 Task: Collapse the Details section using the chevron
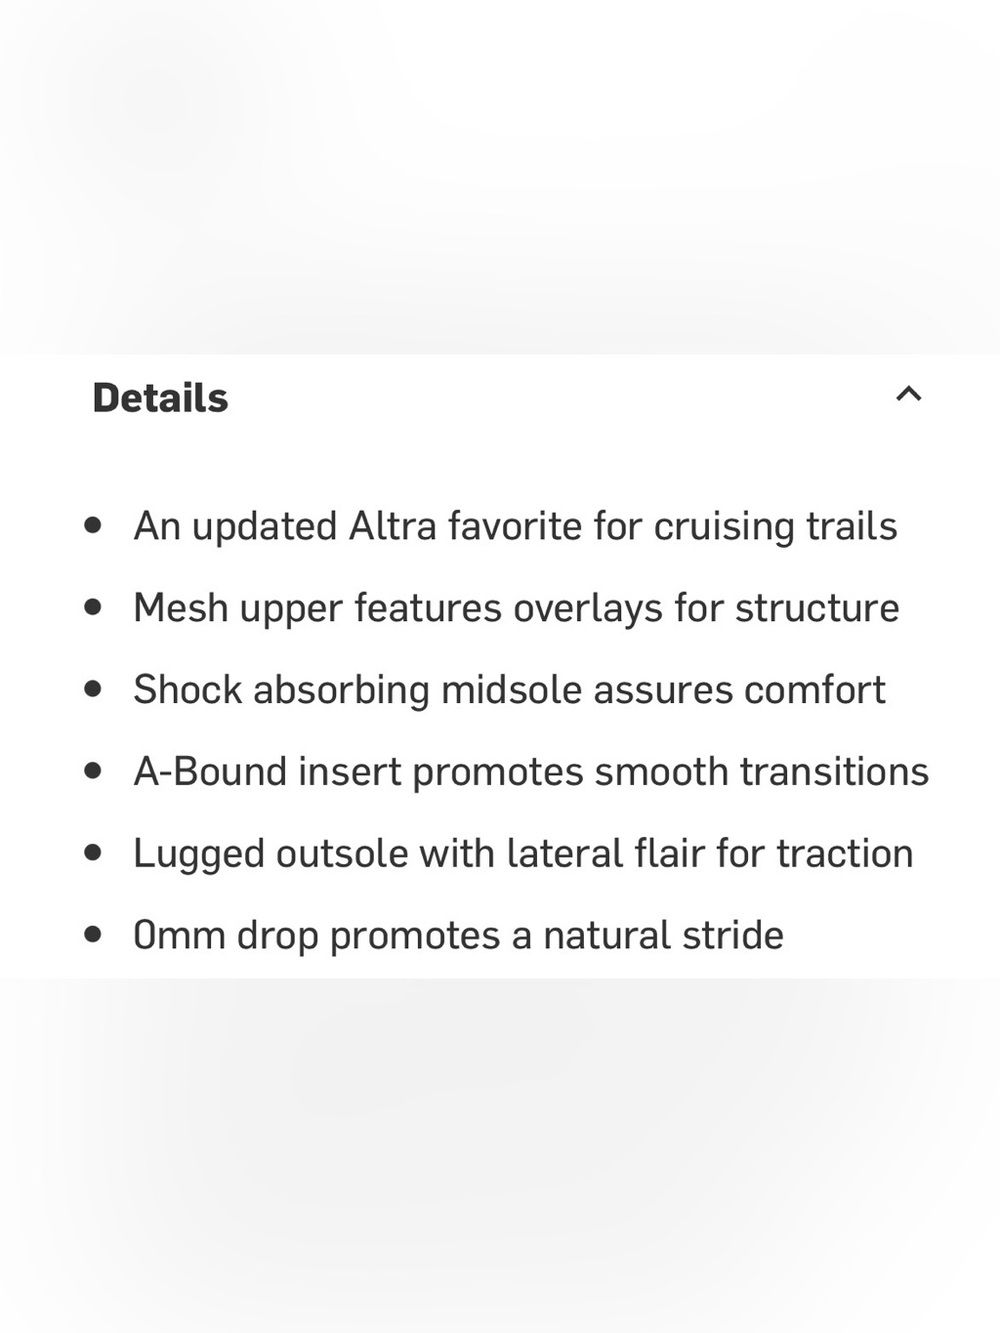tap(908, 394)
